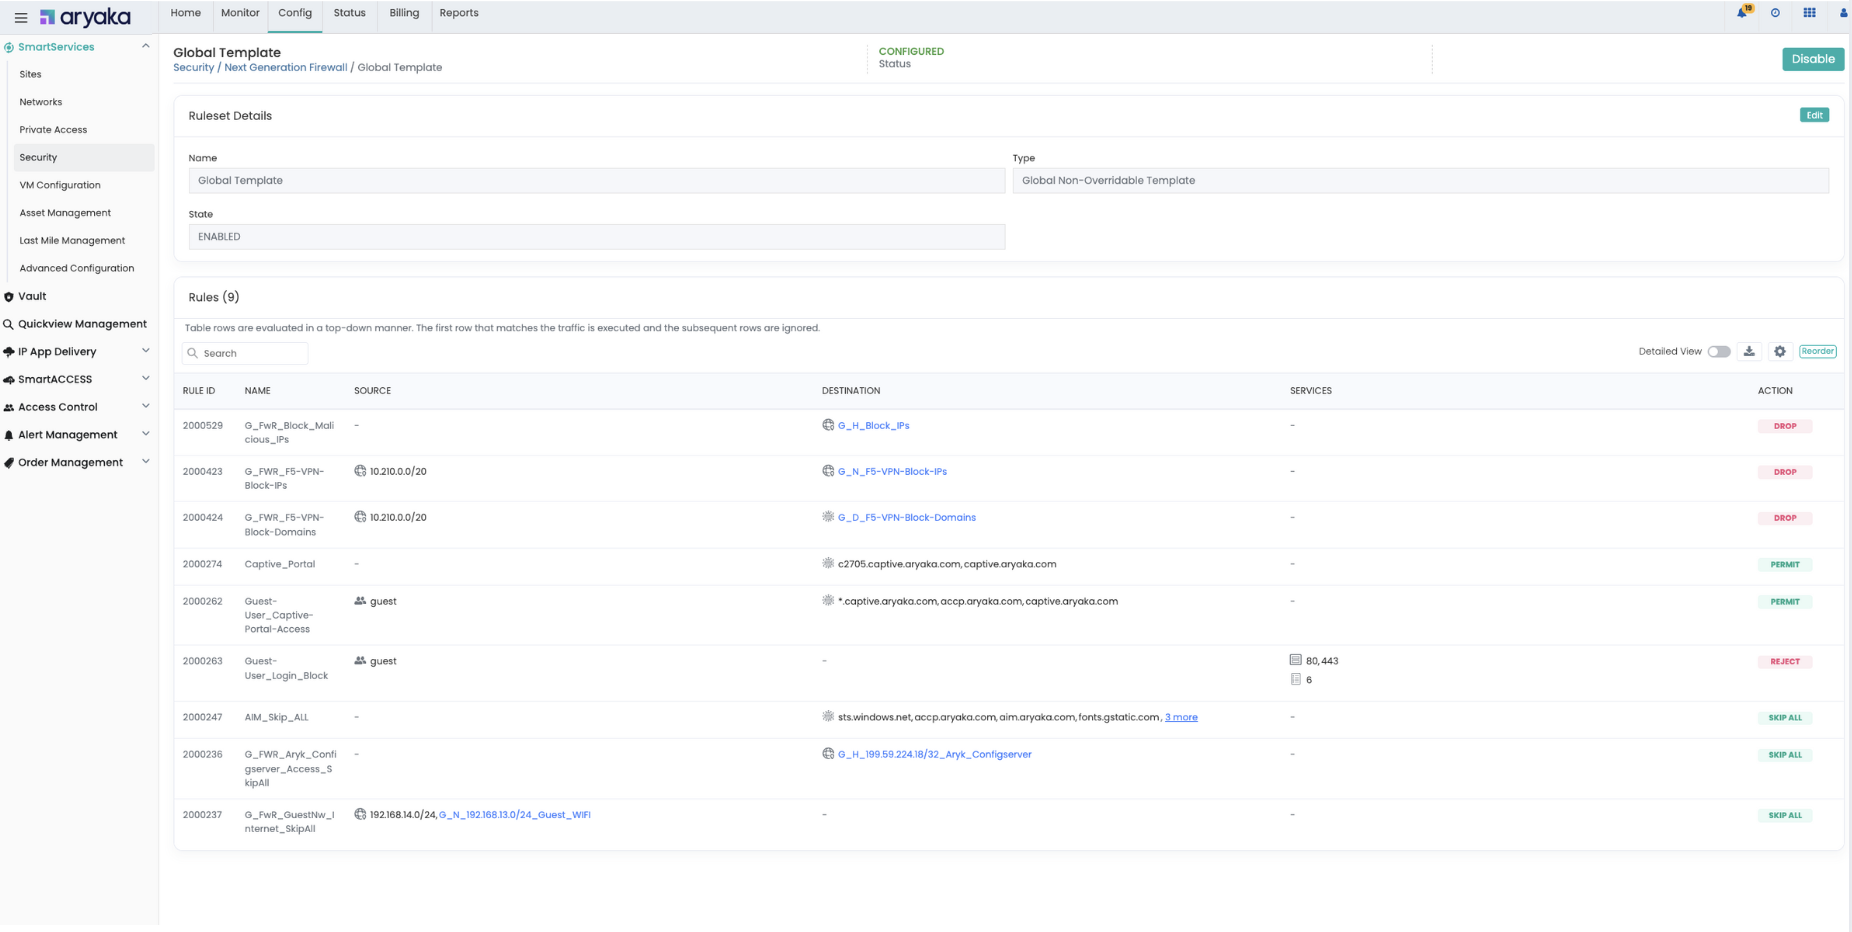
Task: Open the apps grid icon
Action: click(1809, 13)
